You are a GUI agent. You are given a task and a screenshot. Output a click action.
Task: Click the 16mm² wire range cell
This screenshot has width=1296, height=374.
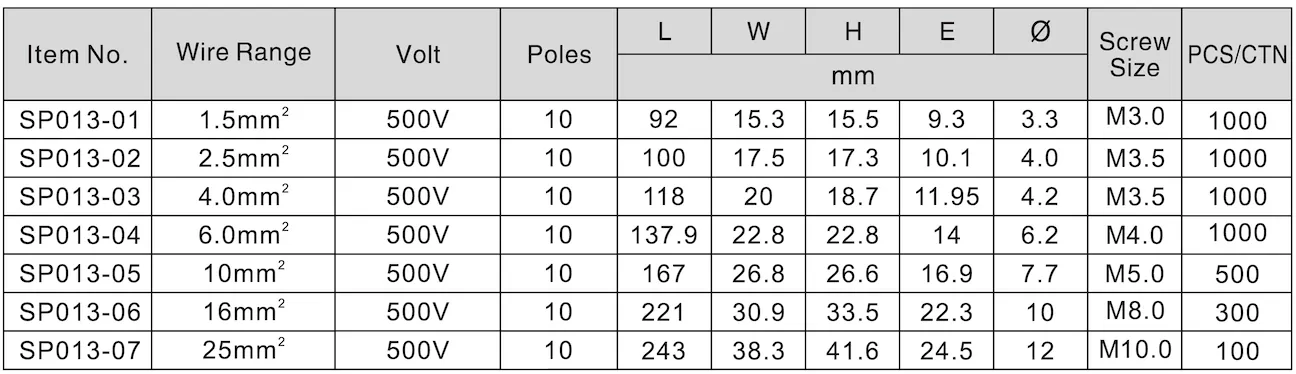tap(243, 312)
